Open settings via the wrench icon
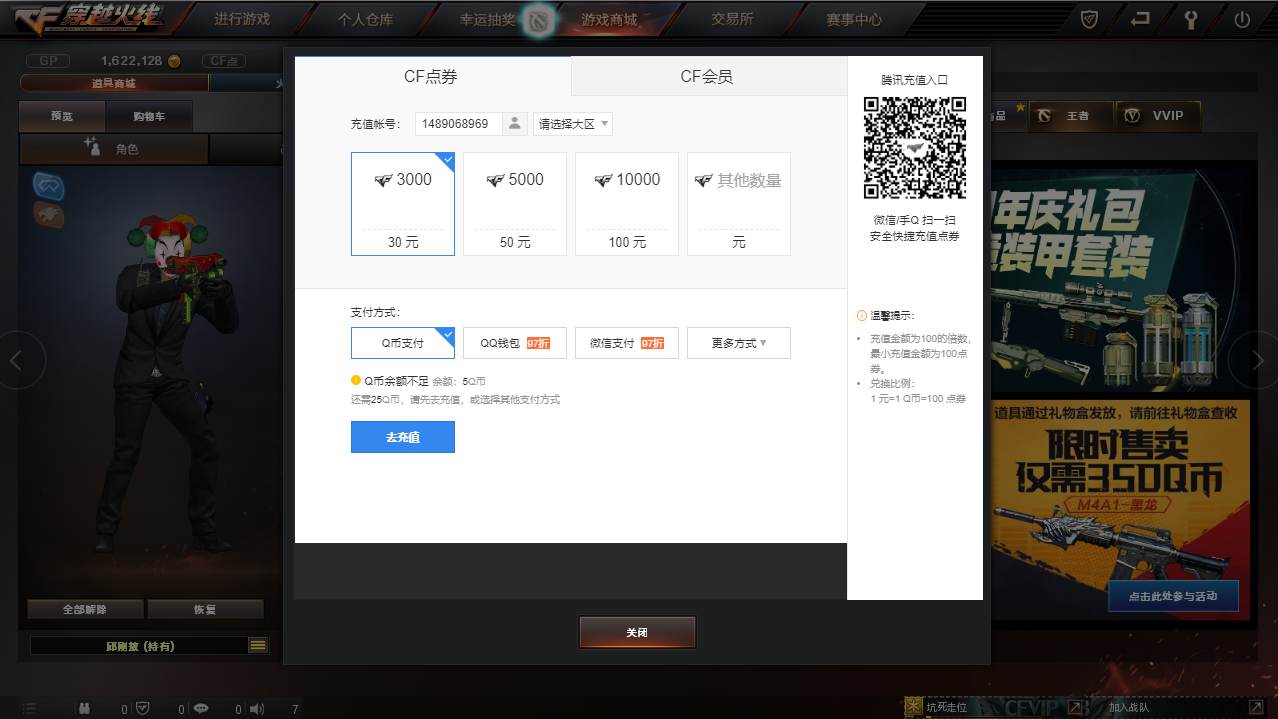 [x=1191, y=18]
